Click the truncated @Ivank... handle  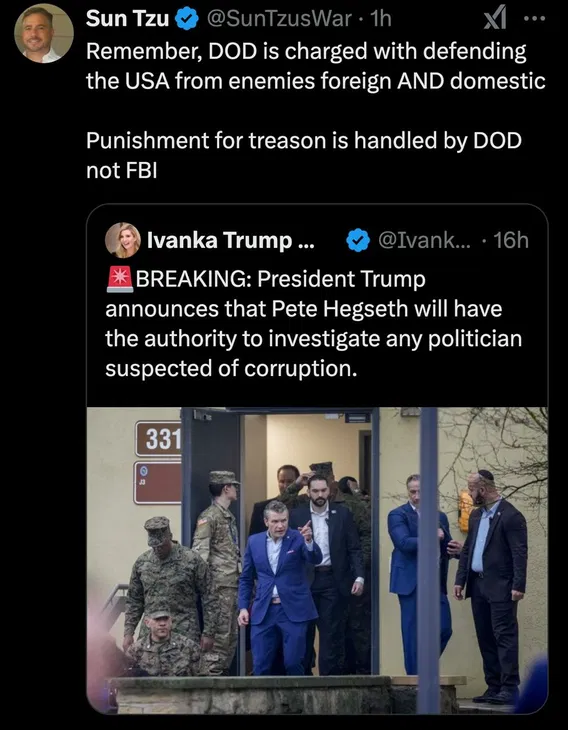pos(424,240)
